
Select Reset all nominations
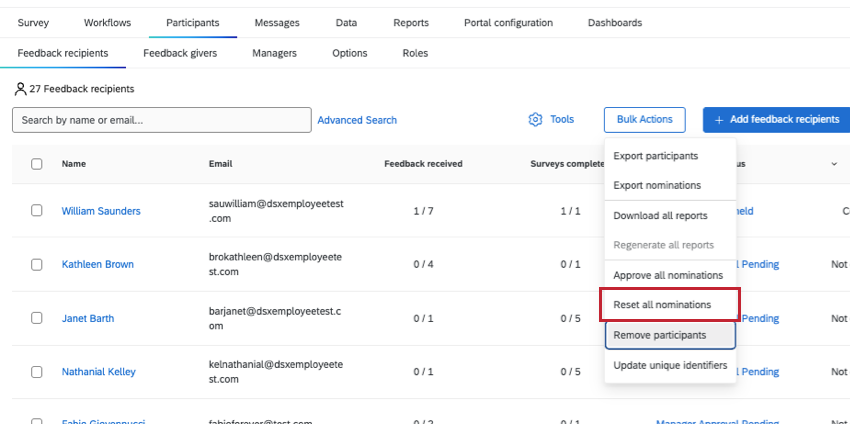669,305
